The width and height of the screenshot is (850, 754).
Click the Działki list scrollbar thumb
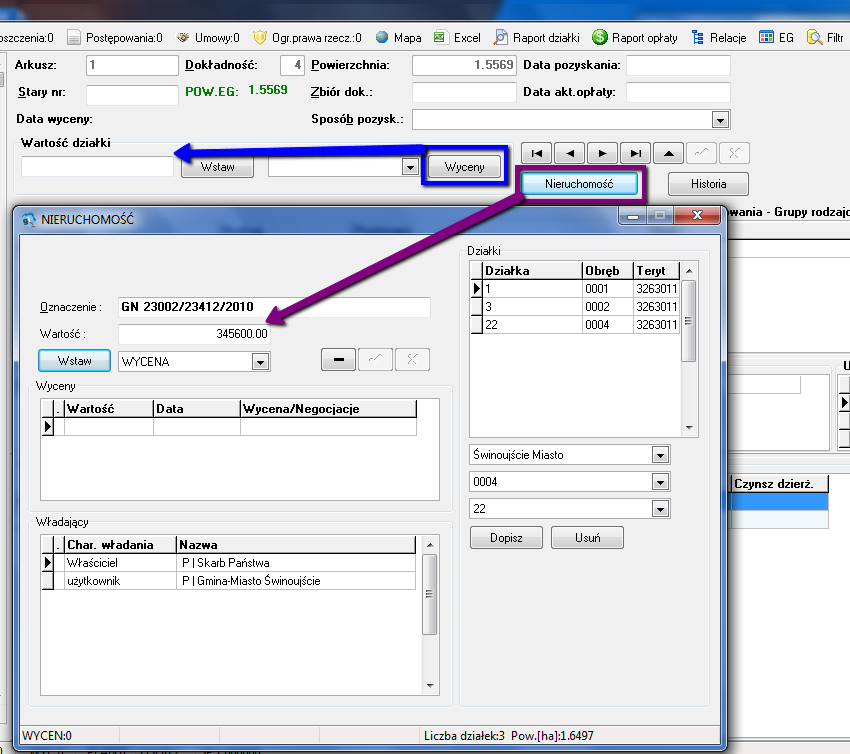coord(688,321)
